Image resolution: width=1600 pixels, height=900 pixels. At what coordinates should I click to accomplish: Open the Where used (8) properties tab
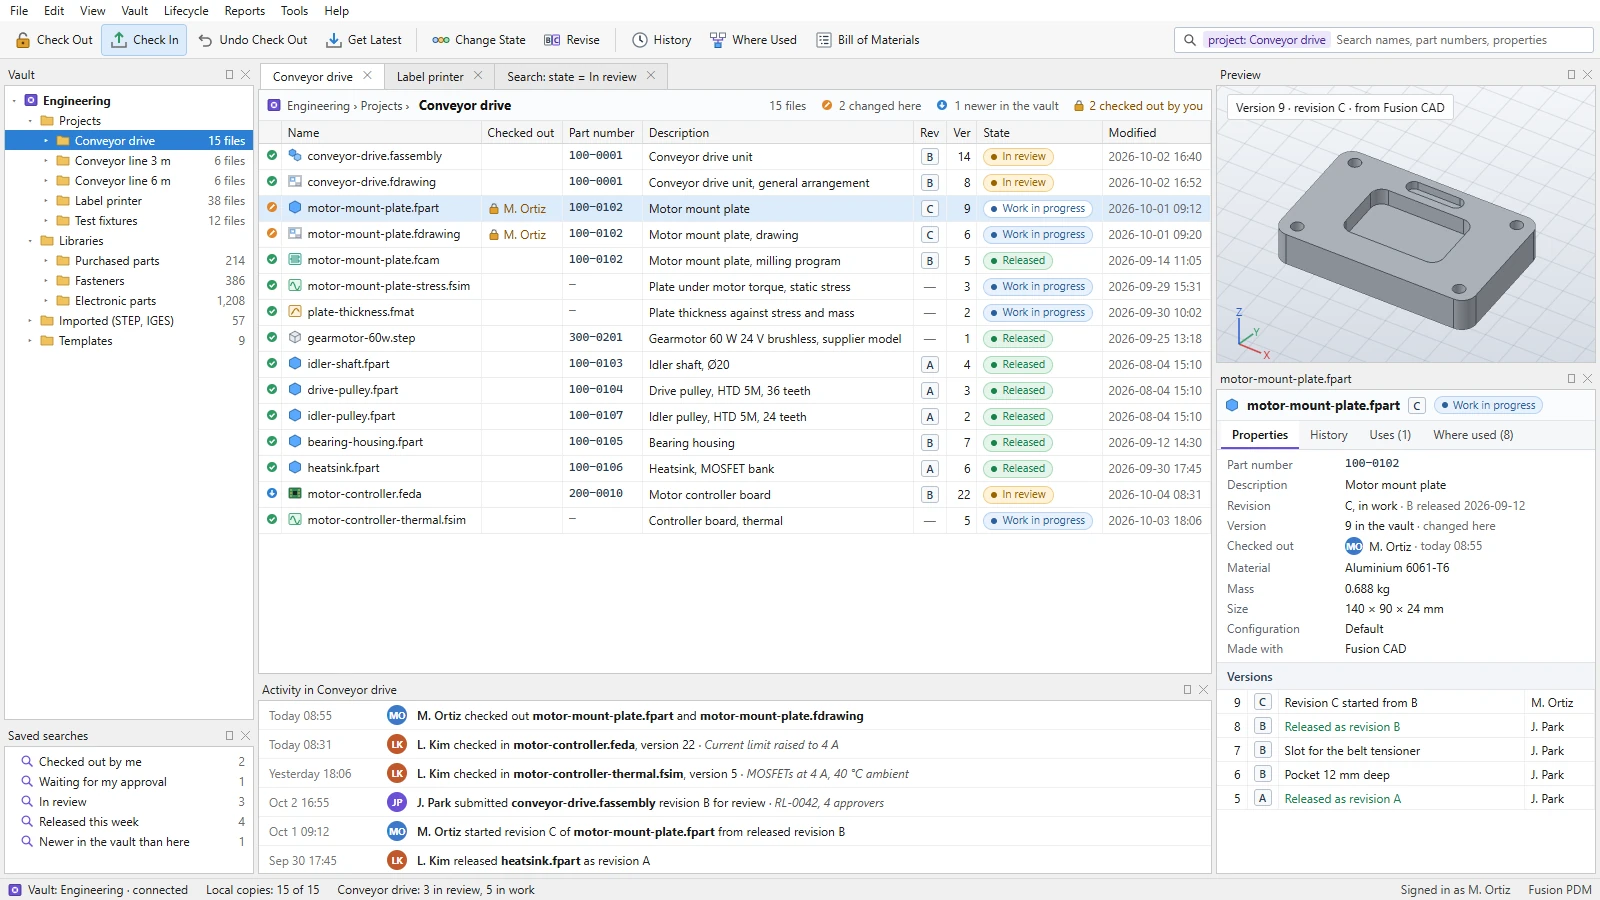point(1473,435)
